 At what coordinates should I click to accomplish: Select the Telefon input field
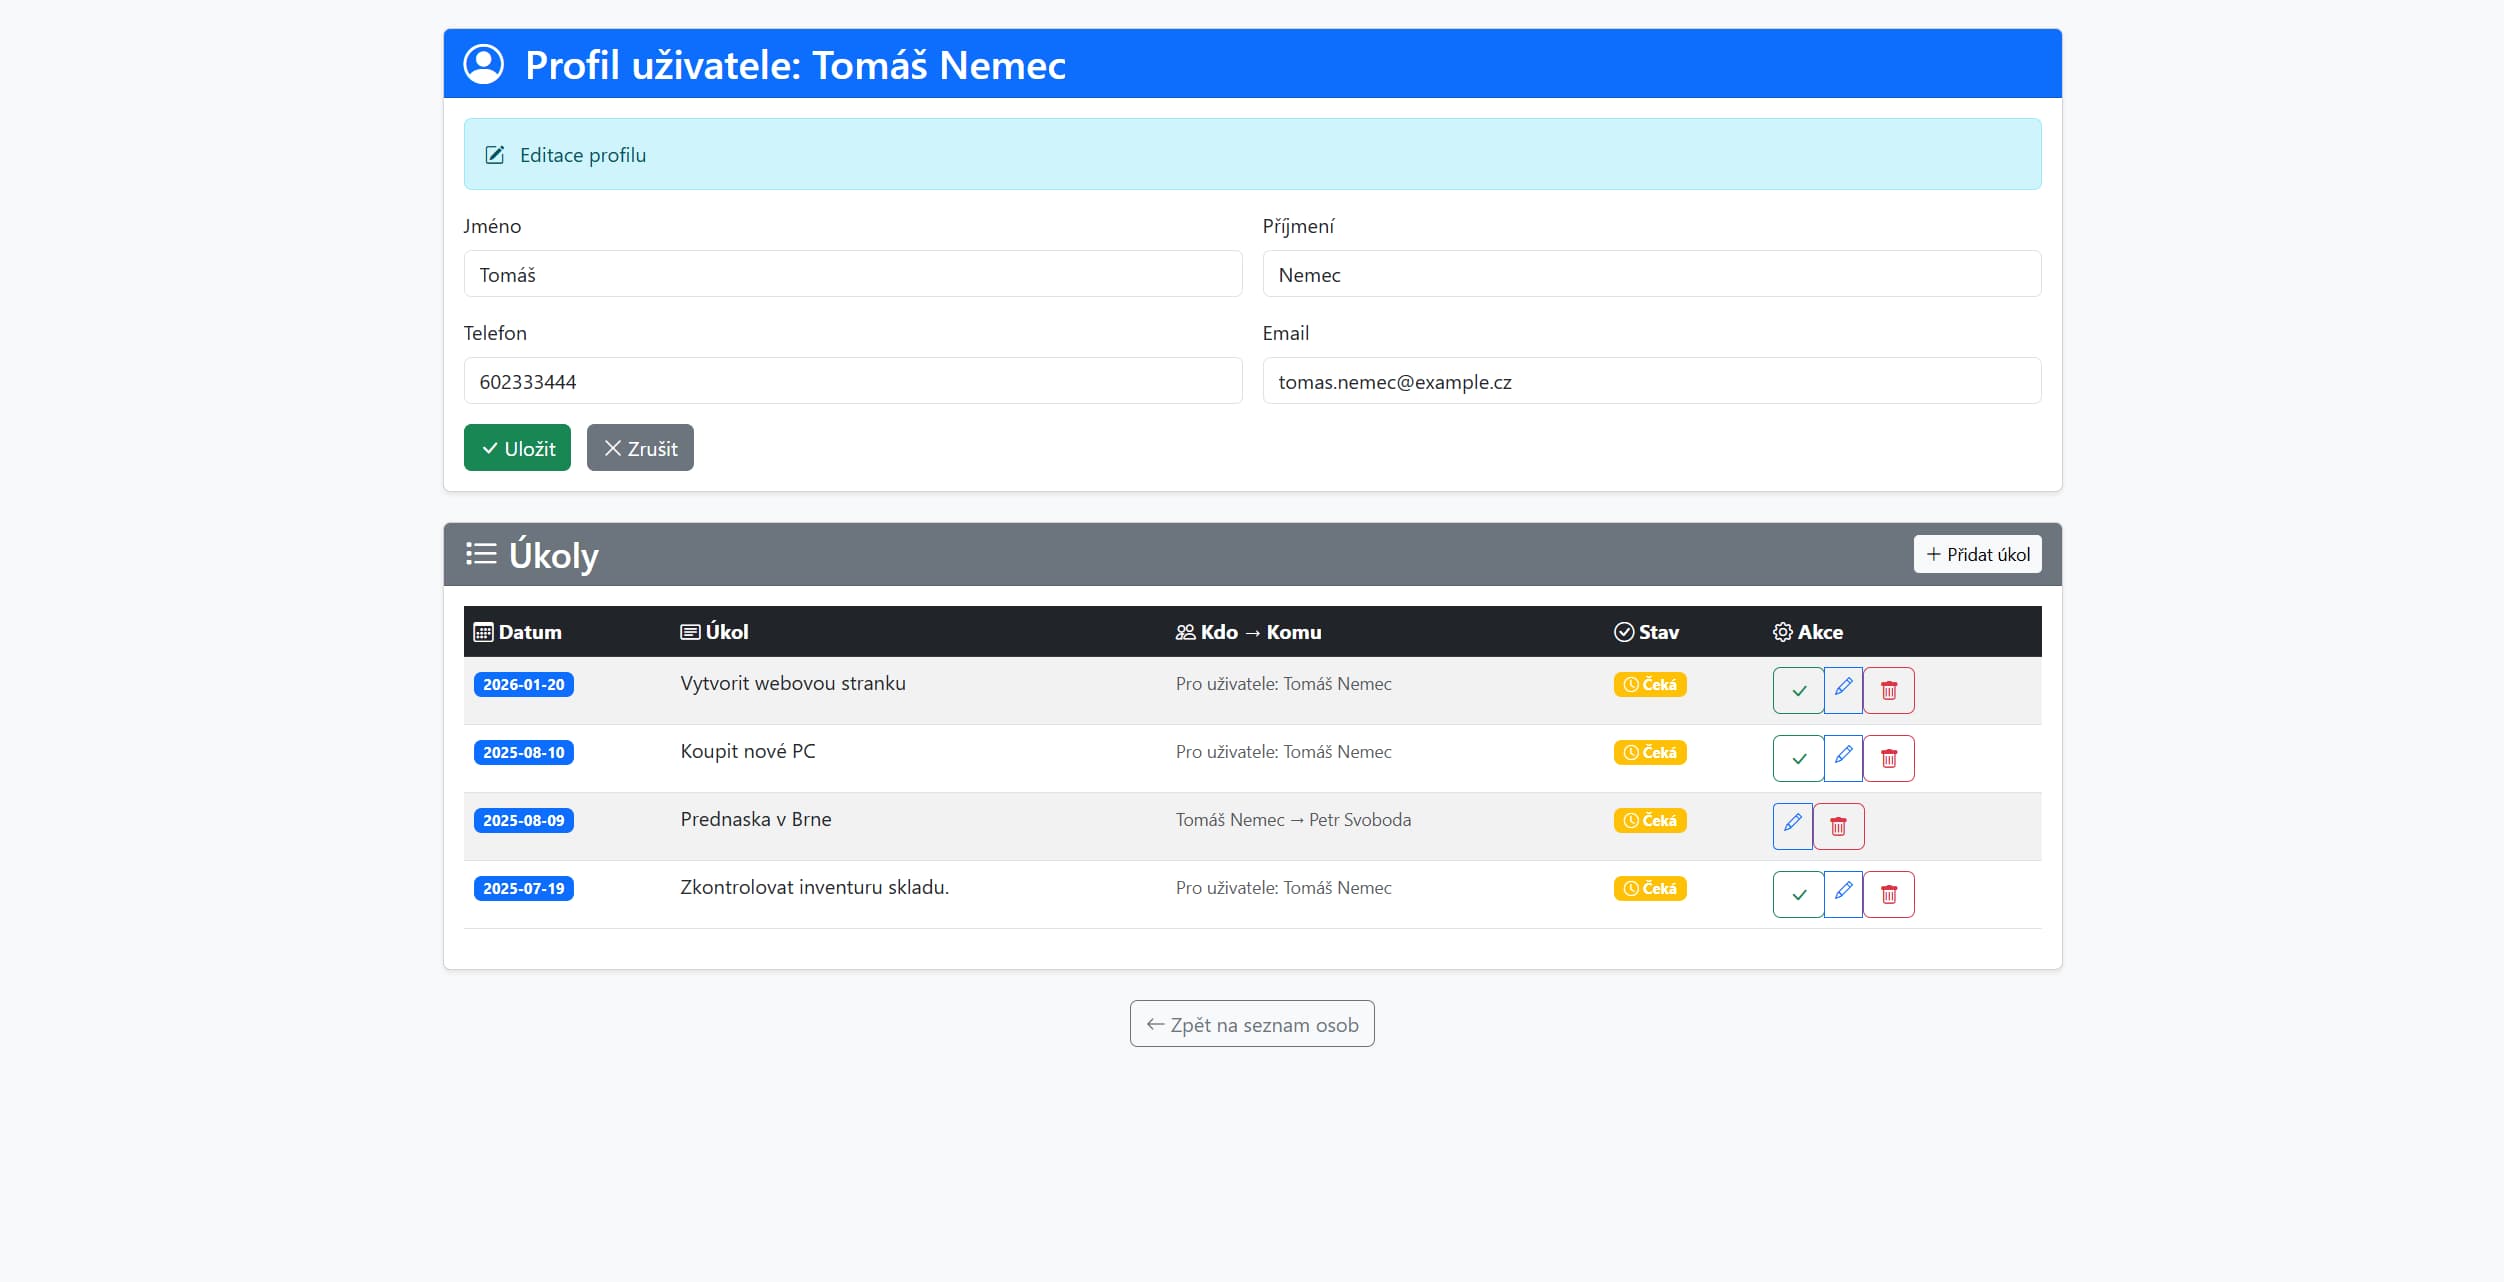pyautogui.click(x=852, y=381)
